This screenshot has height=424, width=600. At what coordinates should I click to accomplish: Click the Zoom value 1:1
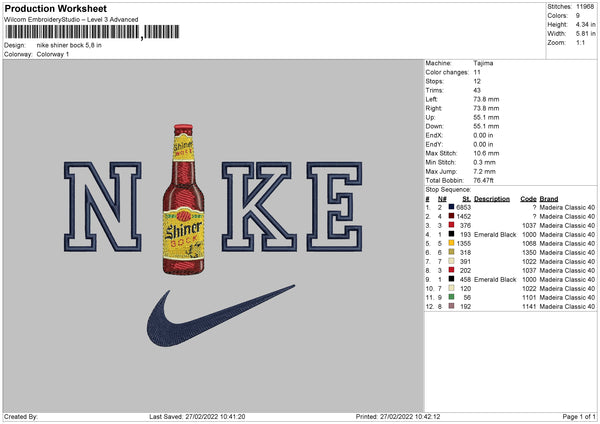click(x=580, y=42)
